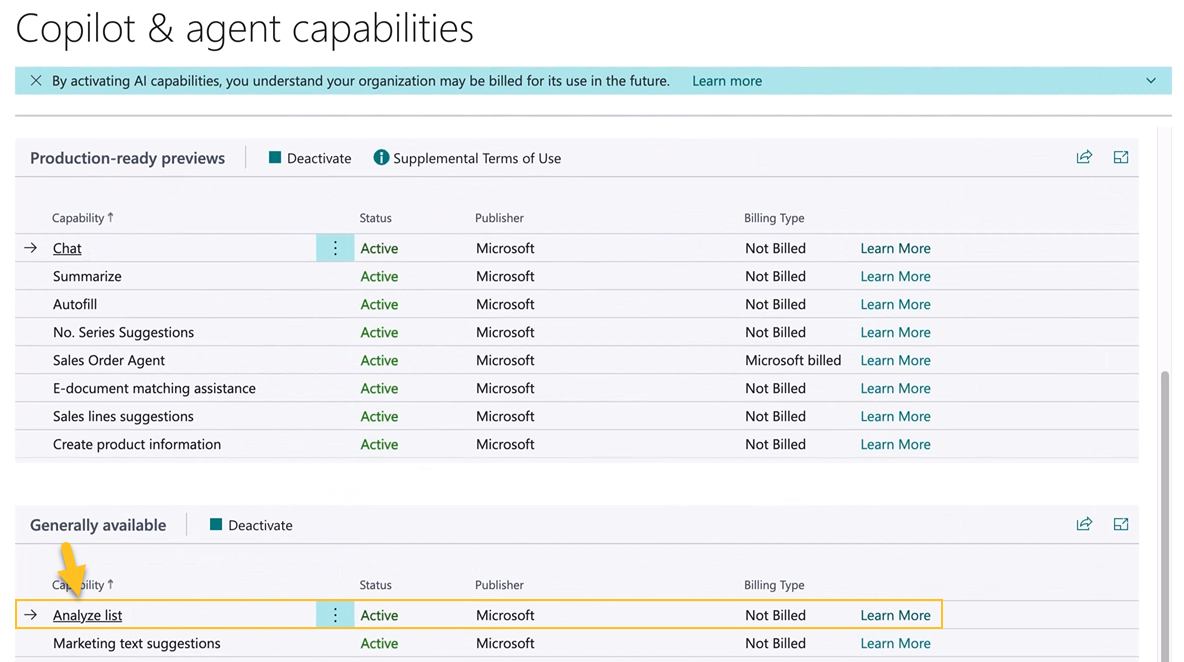Click the row arrow next to Analyze list

pyautogui.click(x=30, y=614)
